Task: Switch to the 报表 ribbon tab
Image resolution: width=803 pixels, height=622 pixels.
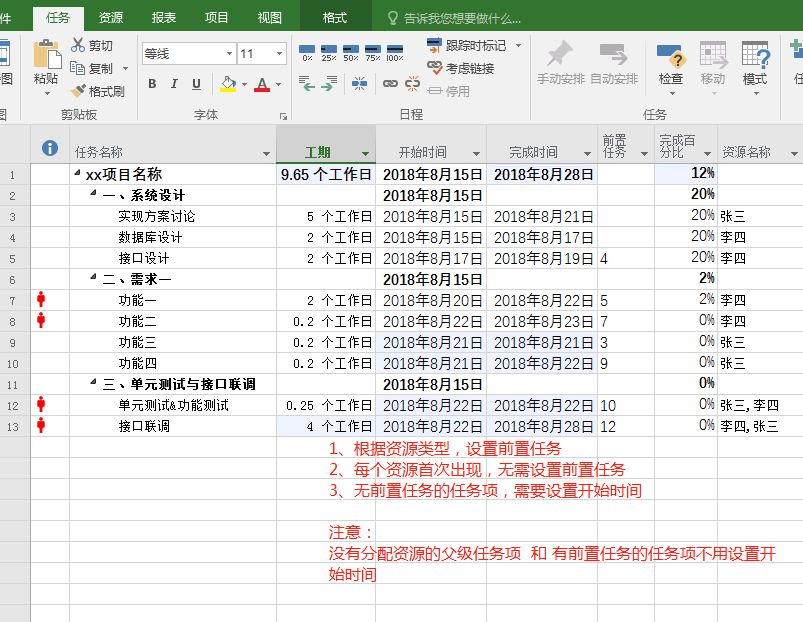Action: (x=164, y=18)
